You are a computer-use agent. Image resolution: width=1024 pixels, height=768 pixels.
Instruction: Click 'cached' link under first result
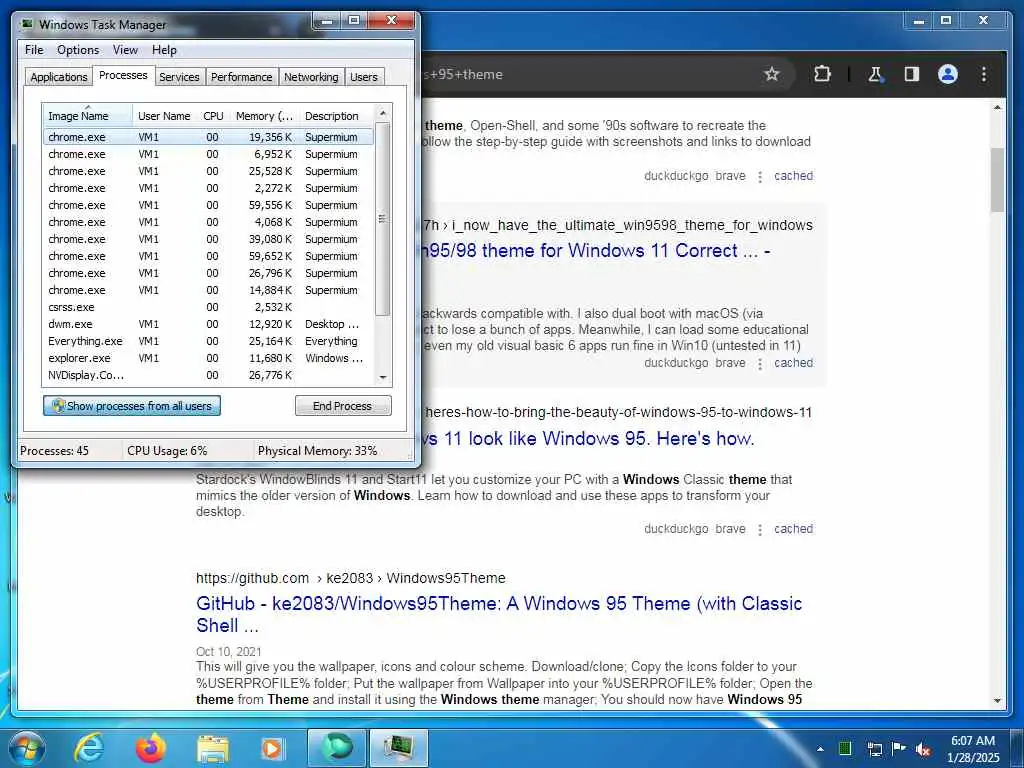click(793, 176)
